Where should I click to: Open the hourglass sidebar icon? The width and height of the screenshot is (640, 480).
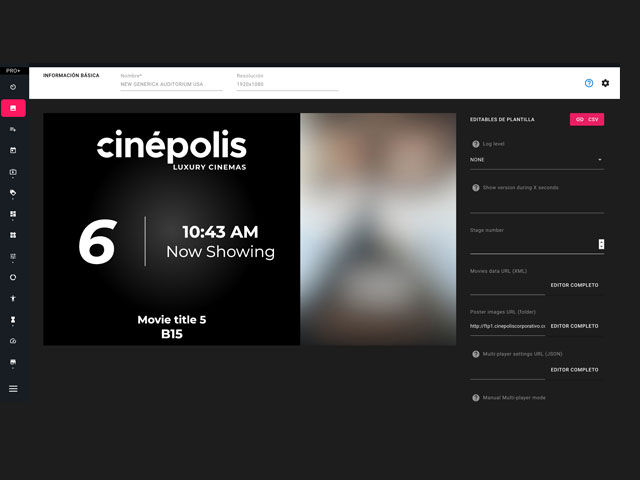[x=13, y=320]
